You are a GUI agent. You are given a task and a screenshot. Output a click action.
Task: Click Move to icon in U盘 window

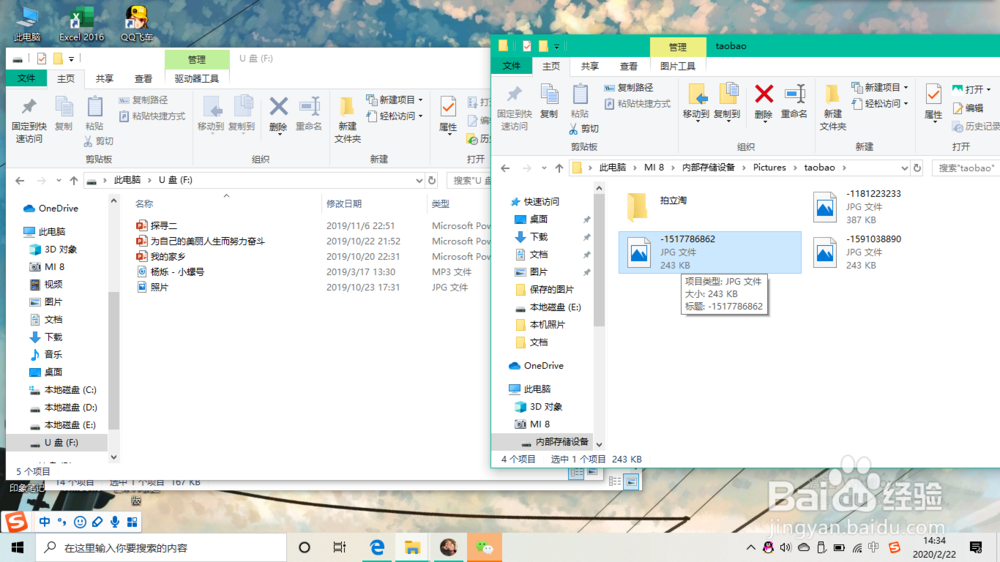pyautogui.click(x=210, y=107)
